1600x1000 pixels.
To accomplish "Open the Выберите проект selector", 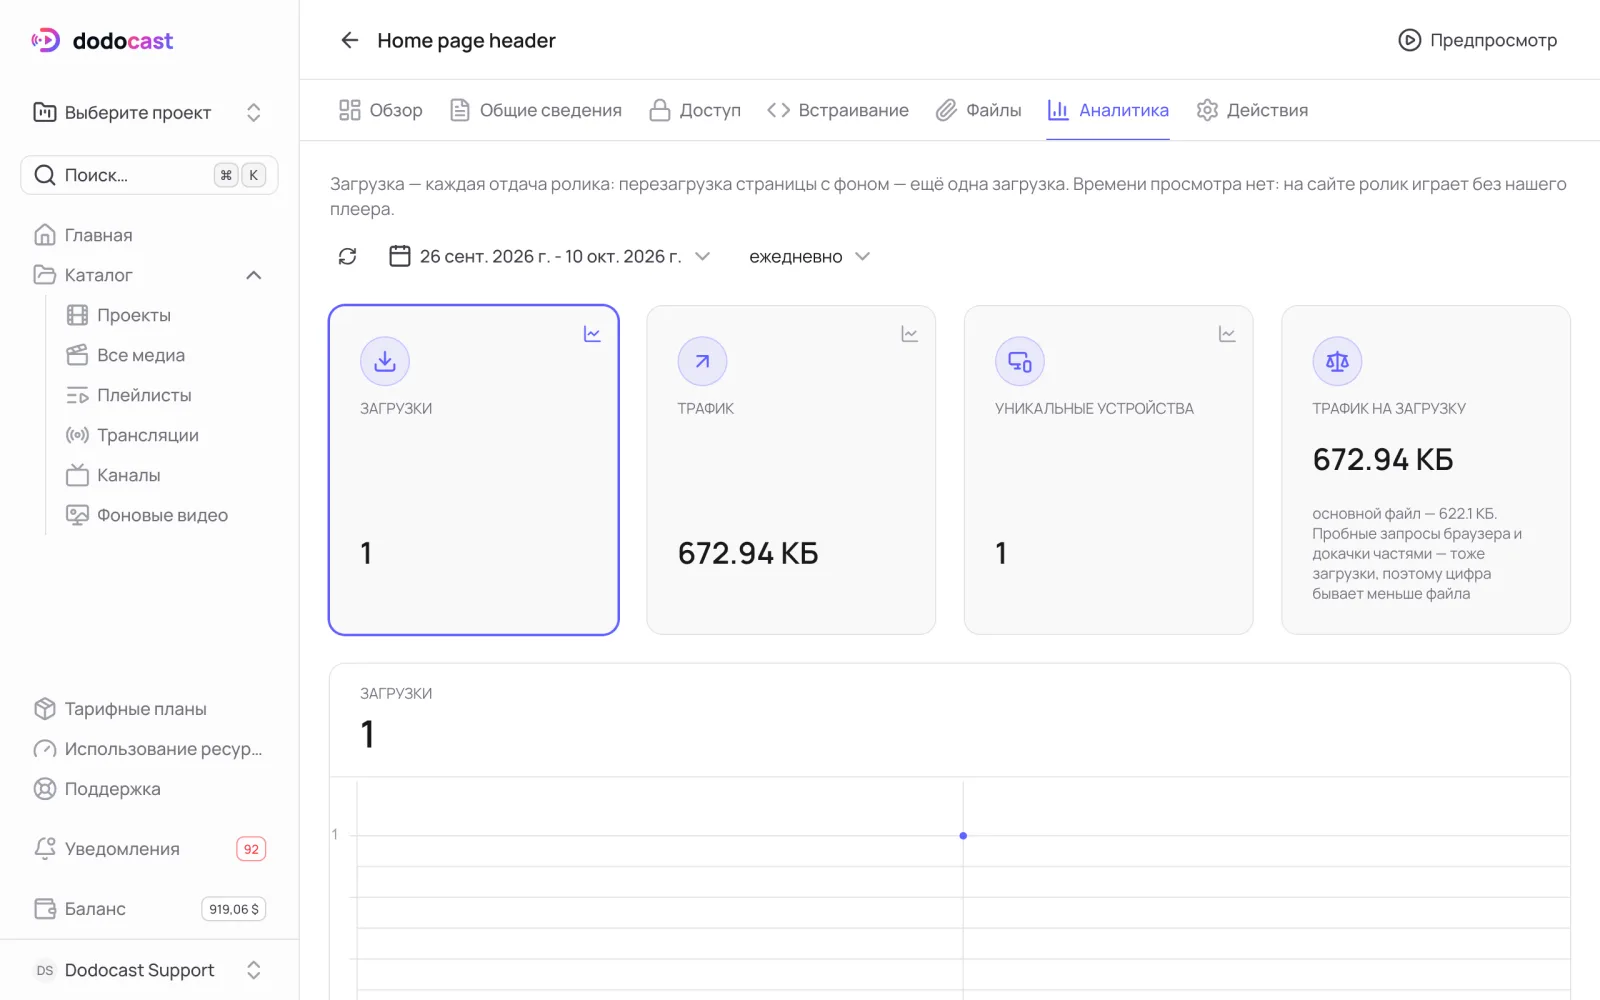I will point(148,112).
